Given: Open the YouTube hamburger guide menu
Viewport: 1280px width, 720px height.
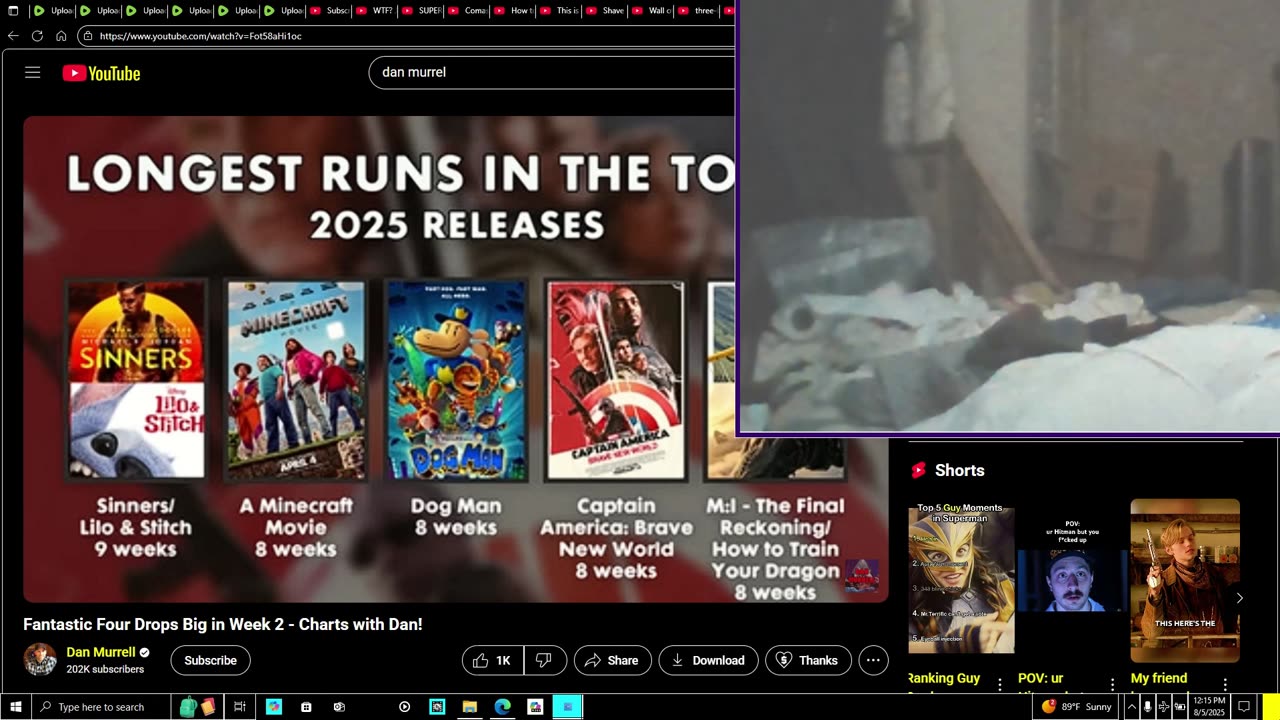Looking at the screenshot, I should coord(32,72).
